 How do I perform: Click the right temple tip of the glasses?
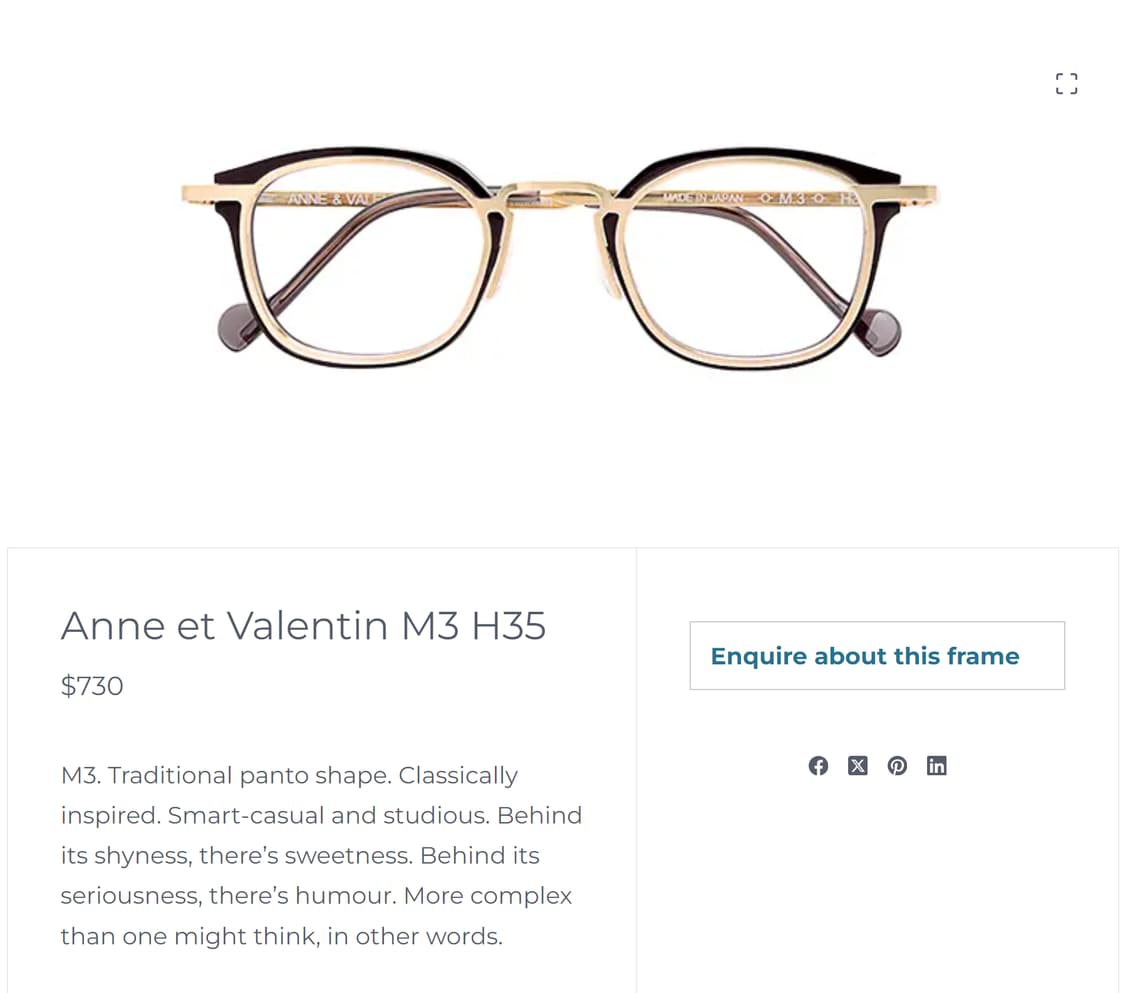[881, 332]
